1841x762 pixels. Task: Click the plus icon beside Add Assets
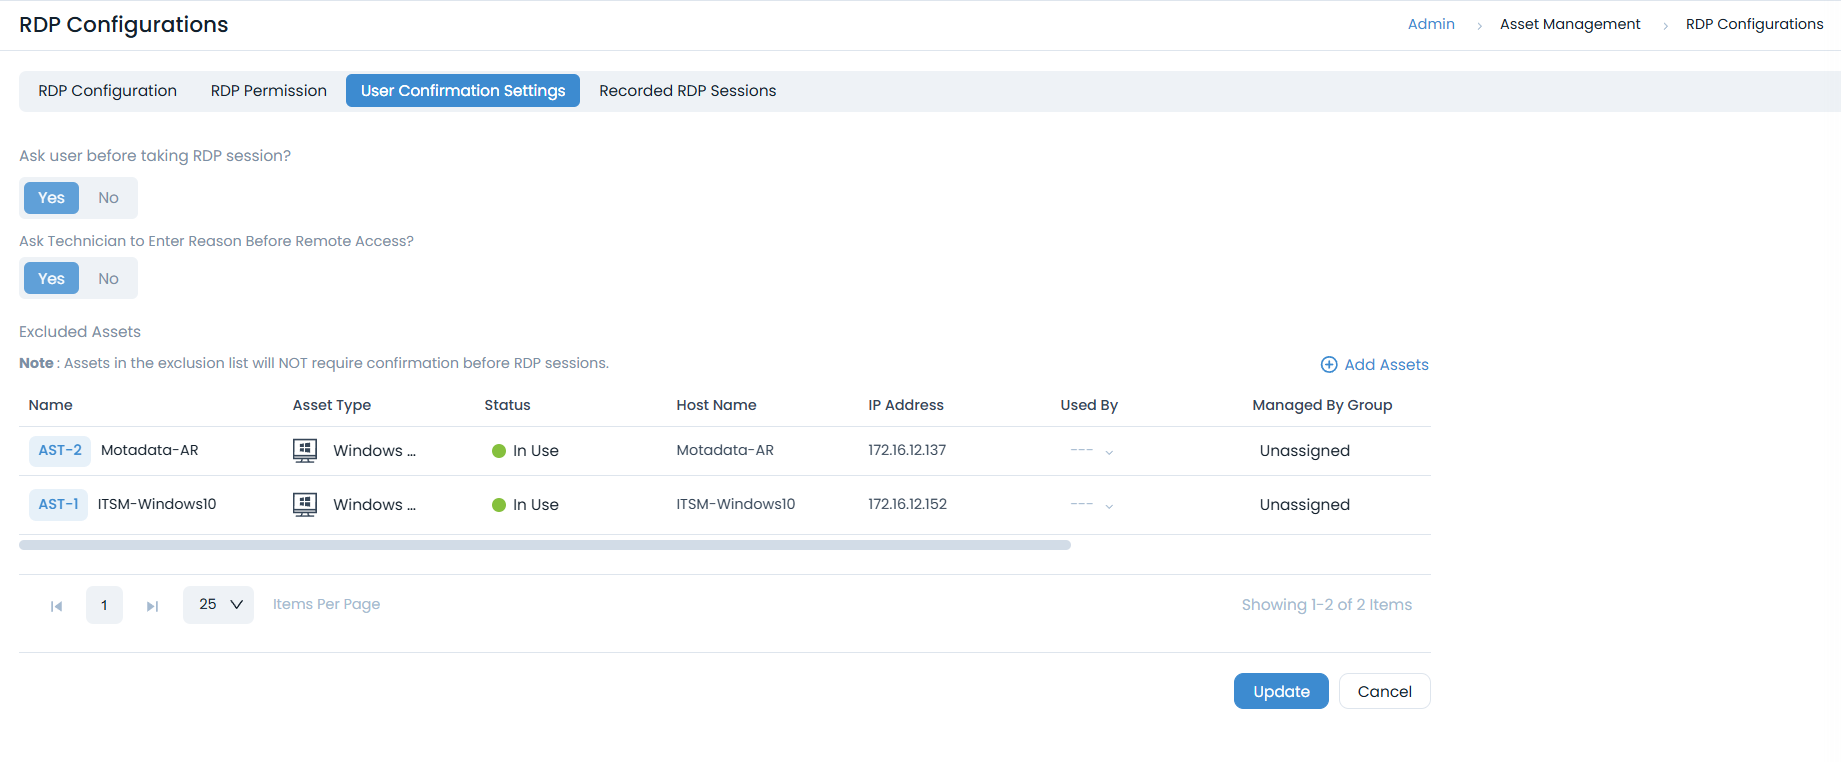tap(1328, 365)
